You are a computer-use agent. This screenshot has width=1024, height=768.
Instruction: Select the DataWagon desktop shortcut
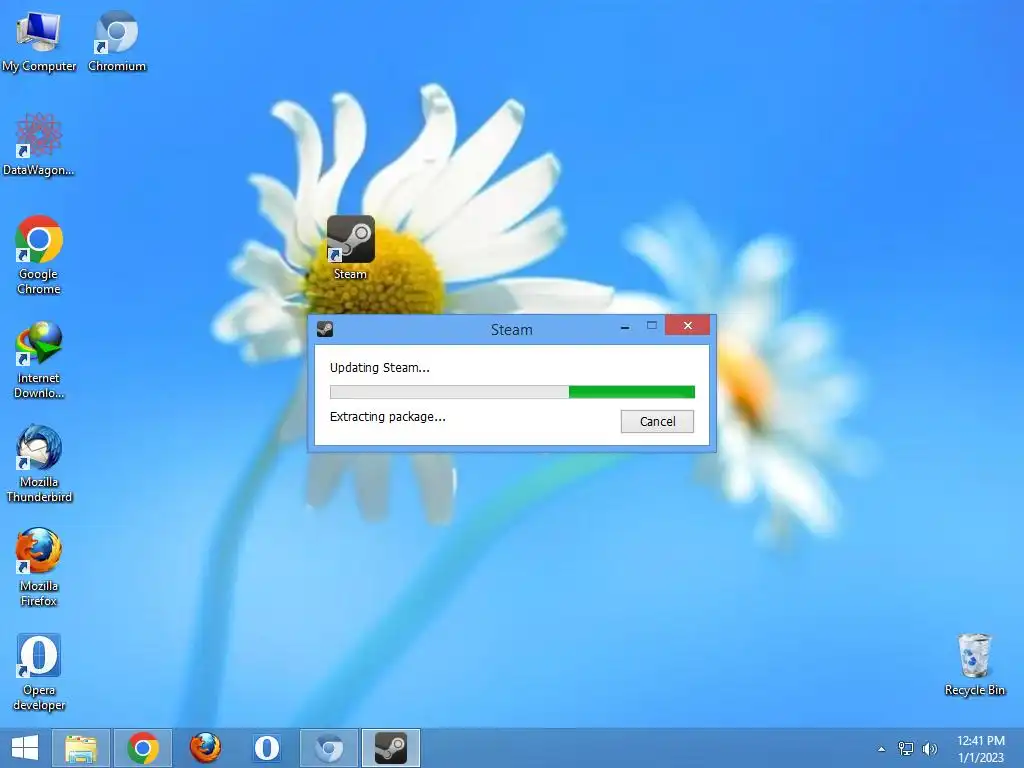(39, 144)
